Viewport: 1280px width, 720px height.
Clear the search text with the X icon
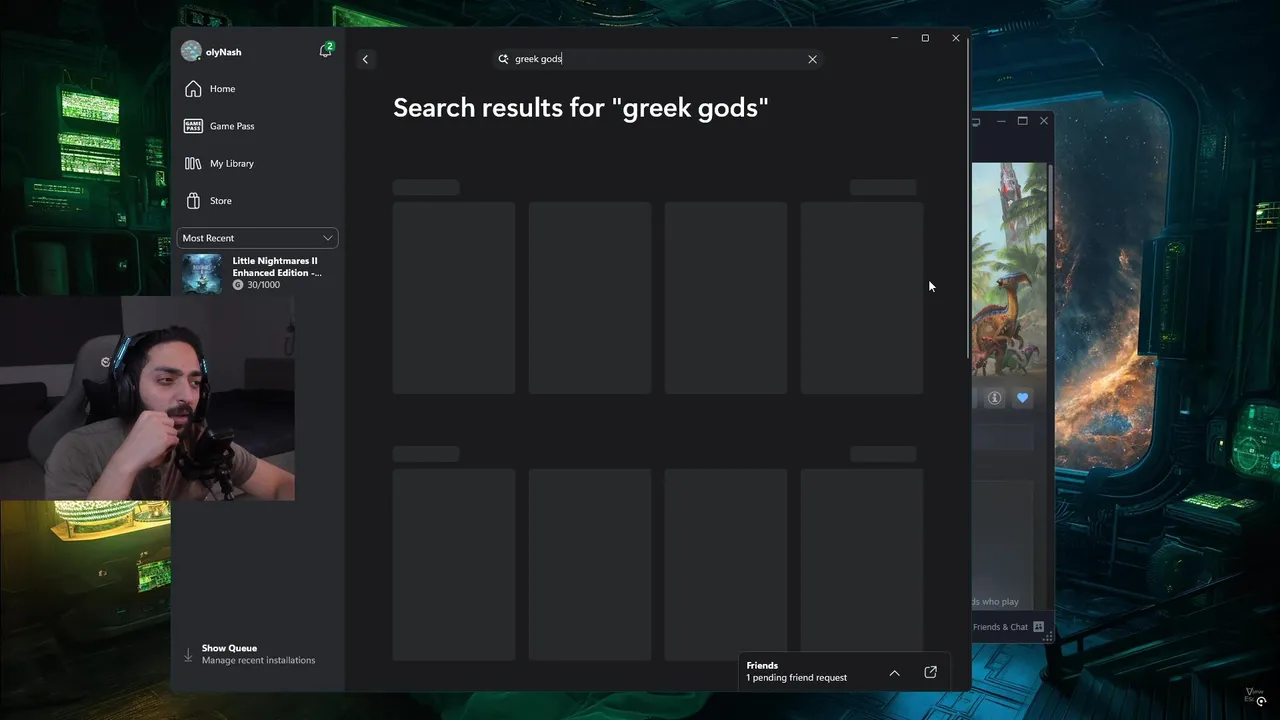click(x=812, y=59)
